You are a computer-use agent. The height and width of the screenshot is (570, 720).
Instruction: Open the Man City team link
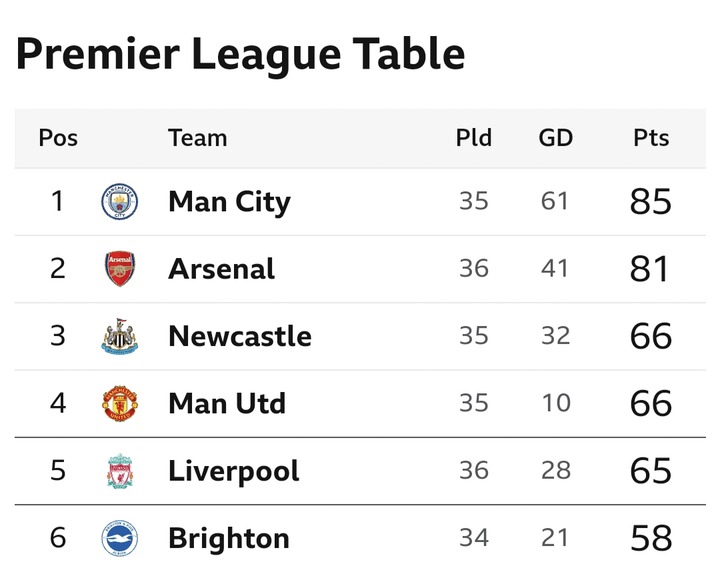pos(230,202)
